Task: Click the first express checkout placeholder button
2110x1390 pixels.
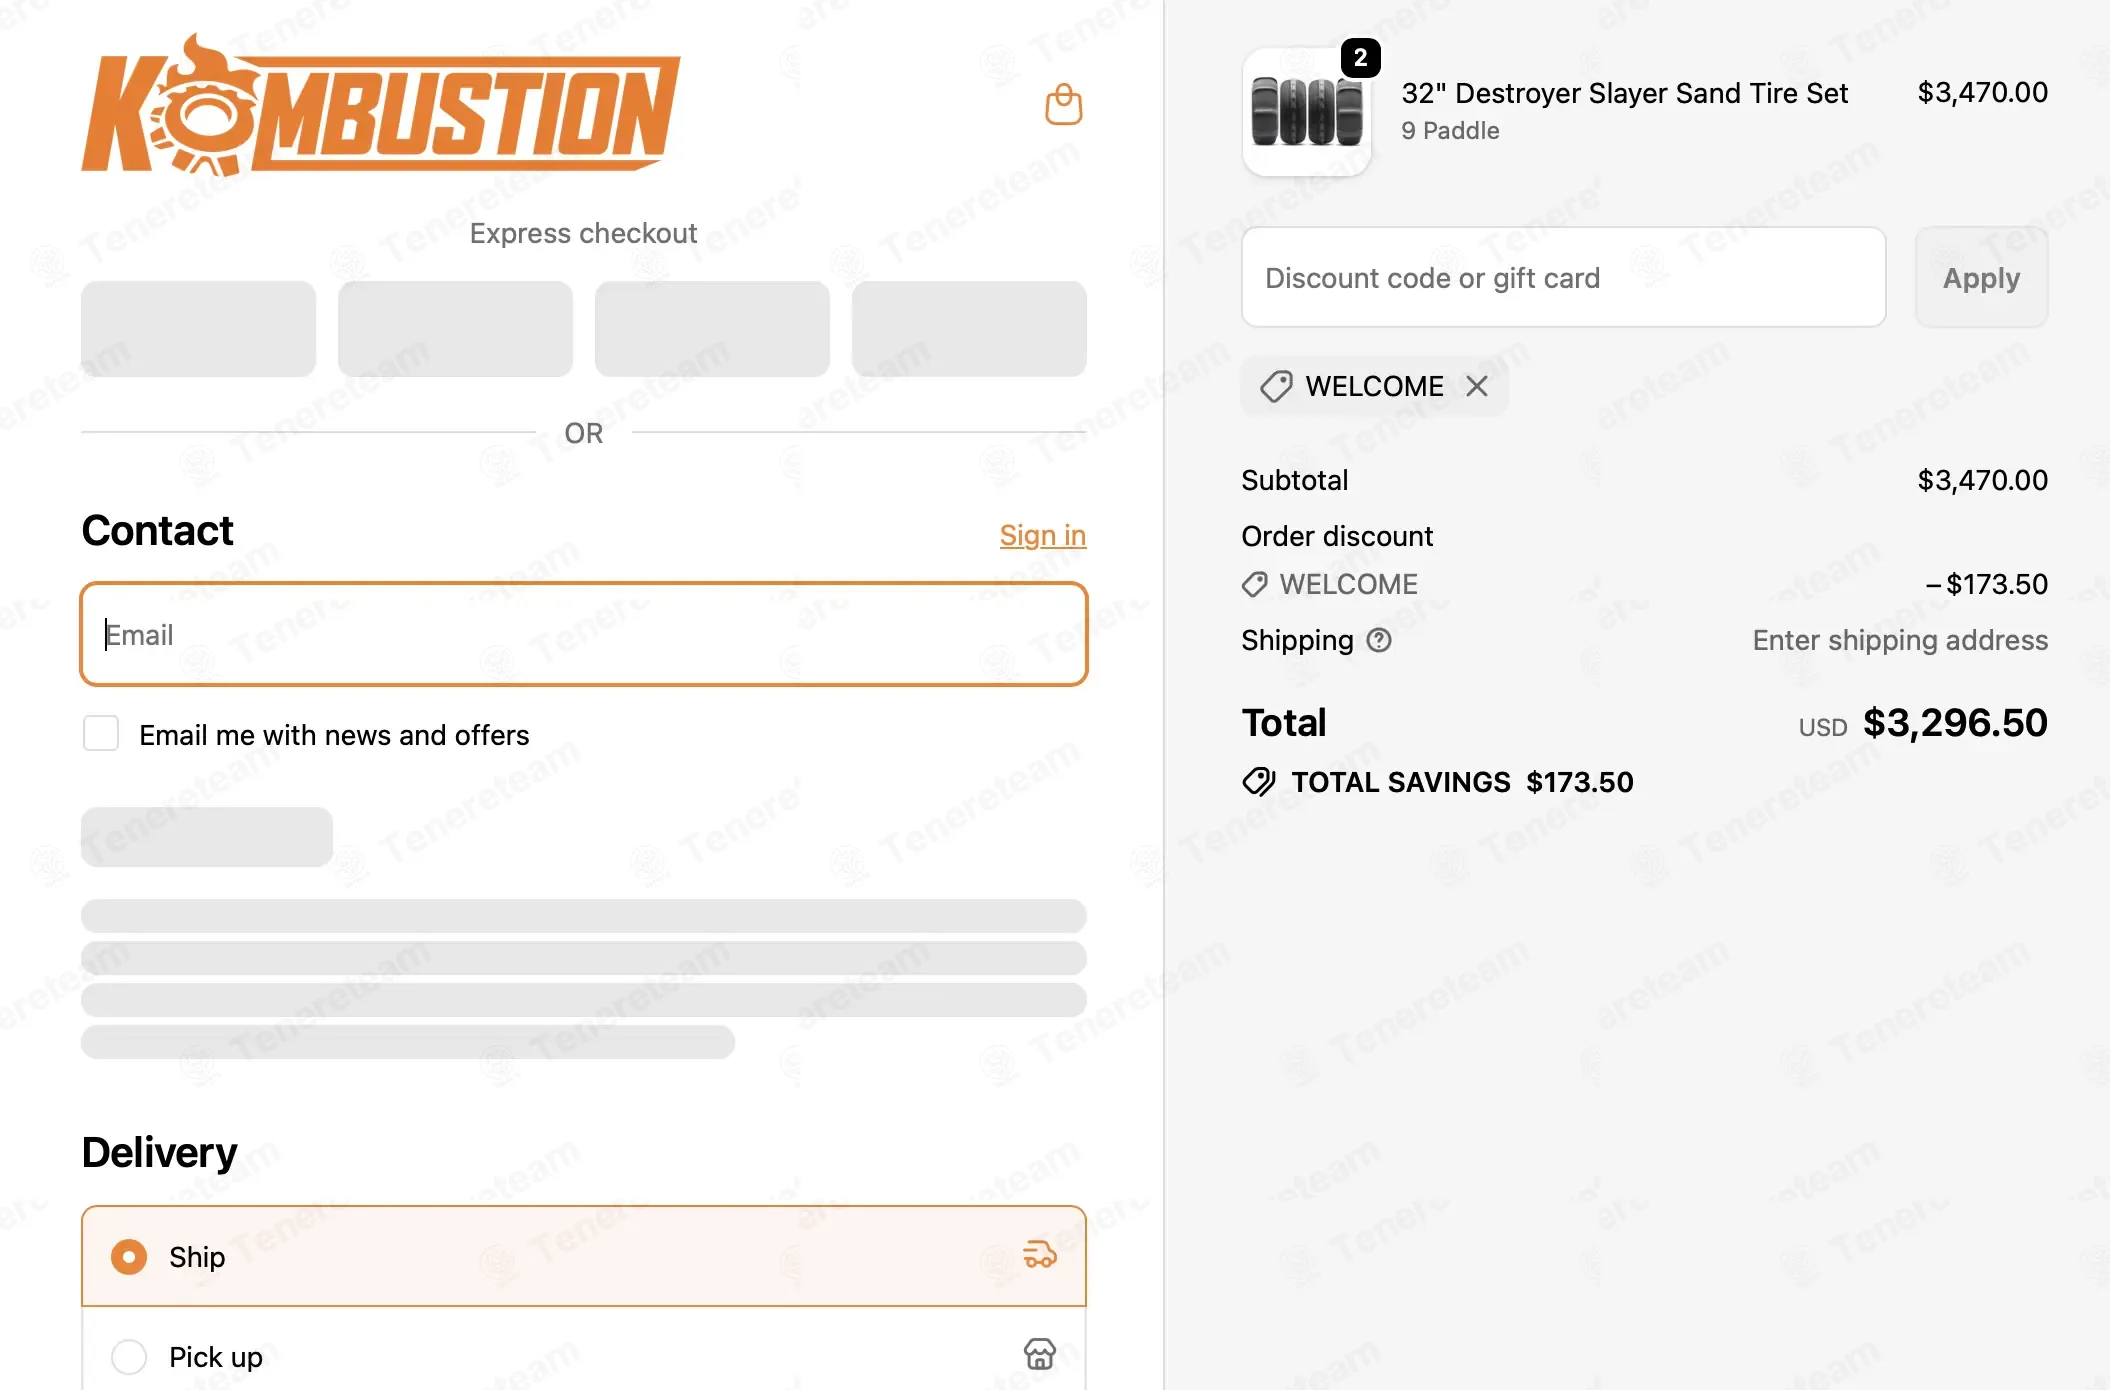Action: tap(198, 329)
